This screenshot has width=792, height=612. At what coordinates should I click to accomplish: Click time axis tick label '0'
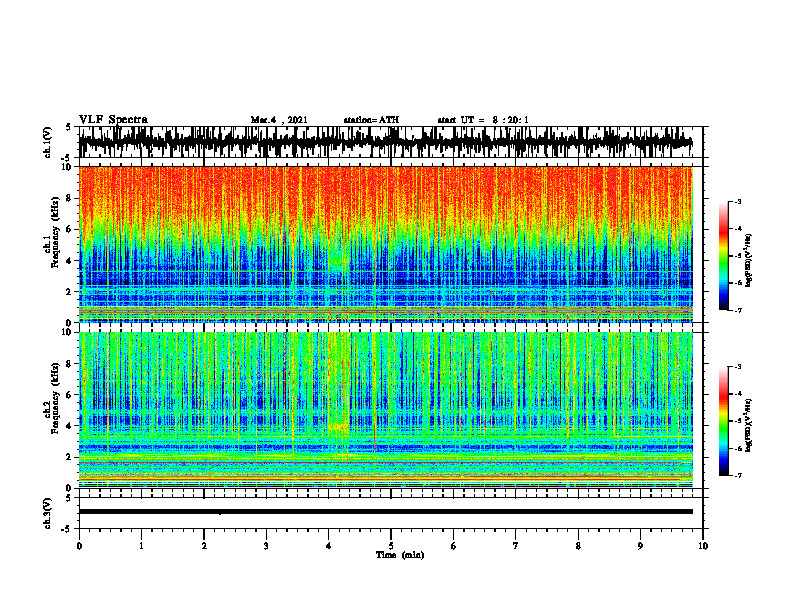pyautogui.click(x=79, y=546)
